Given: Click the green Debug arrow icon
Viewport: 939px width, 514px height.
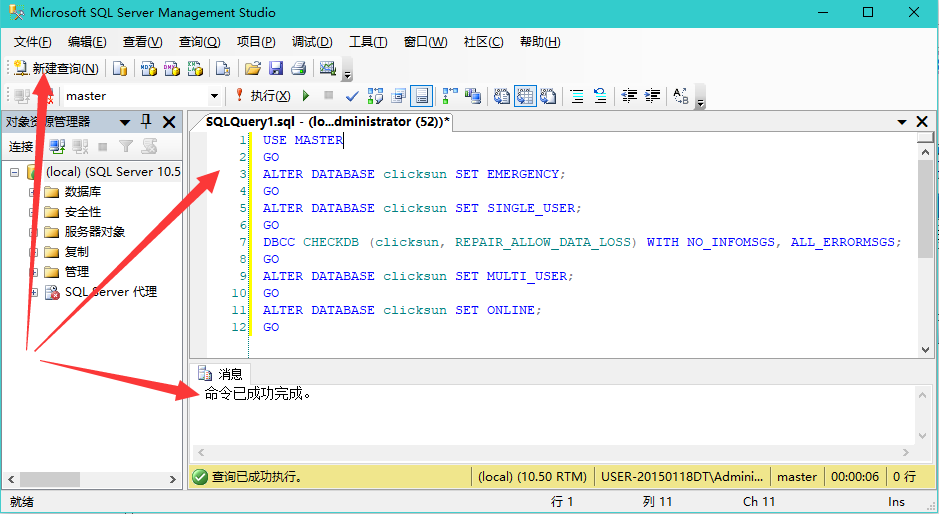Looking at the screenshot, I should click(x=305, y=96).
